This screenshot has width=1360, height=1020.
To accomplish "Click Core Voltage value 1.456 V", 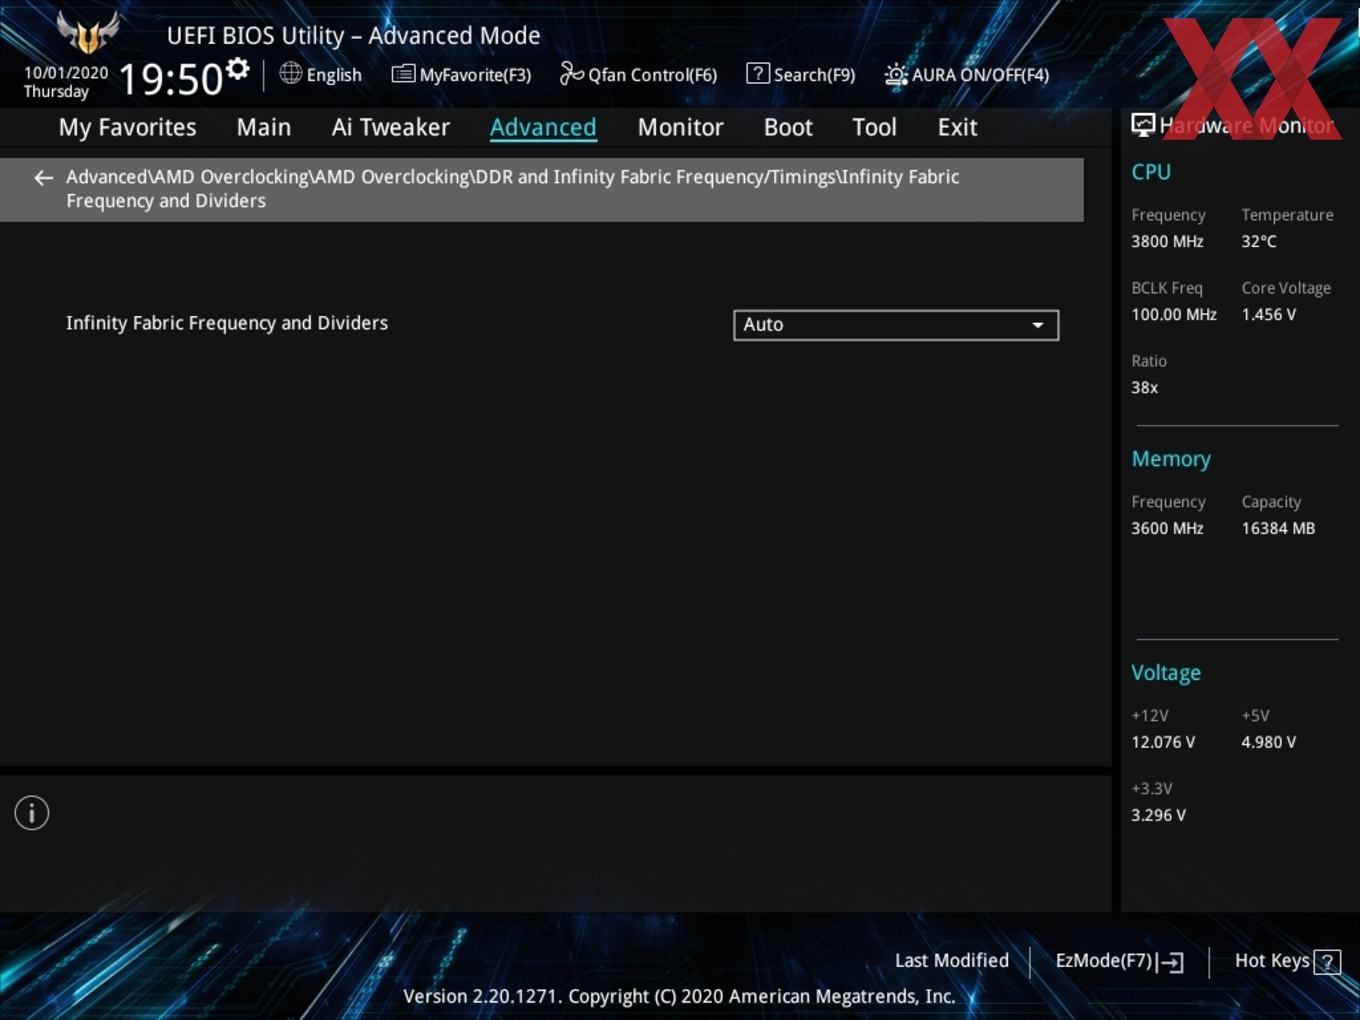I will 1269,315.
